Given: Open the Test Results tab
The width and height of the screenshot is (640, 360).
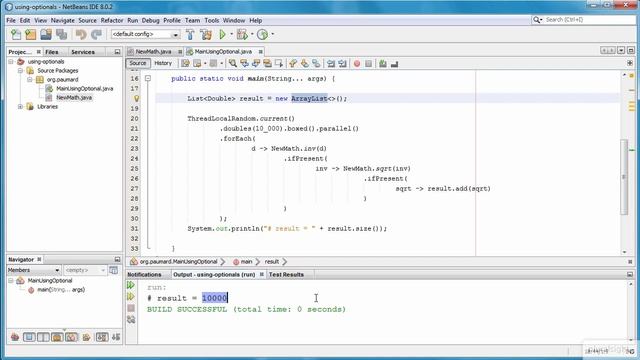Looking at the screenshot, I should point(286,275).
